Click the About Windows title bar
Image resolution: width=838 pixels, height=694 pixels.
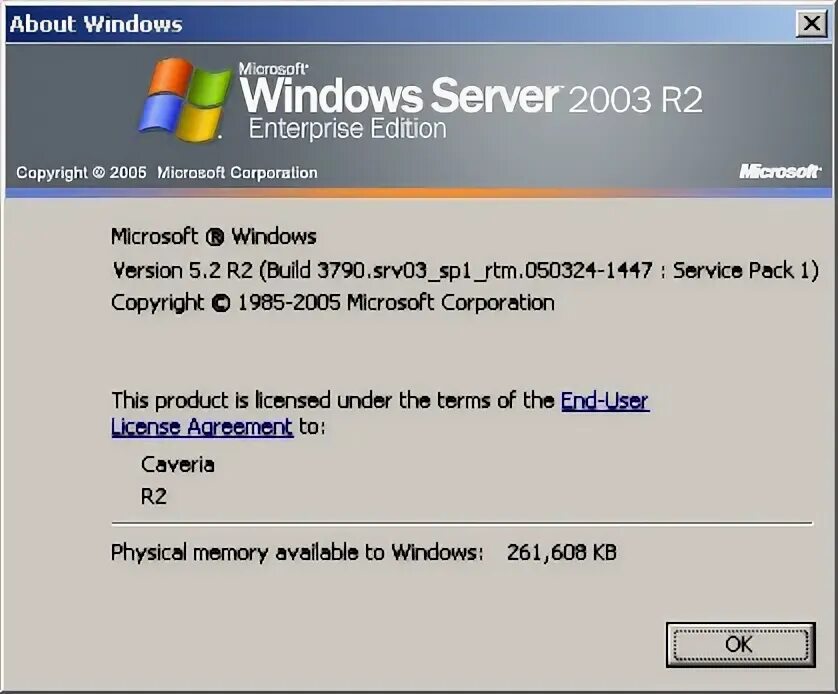[401, 24]
